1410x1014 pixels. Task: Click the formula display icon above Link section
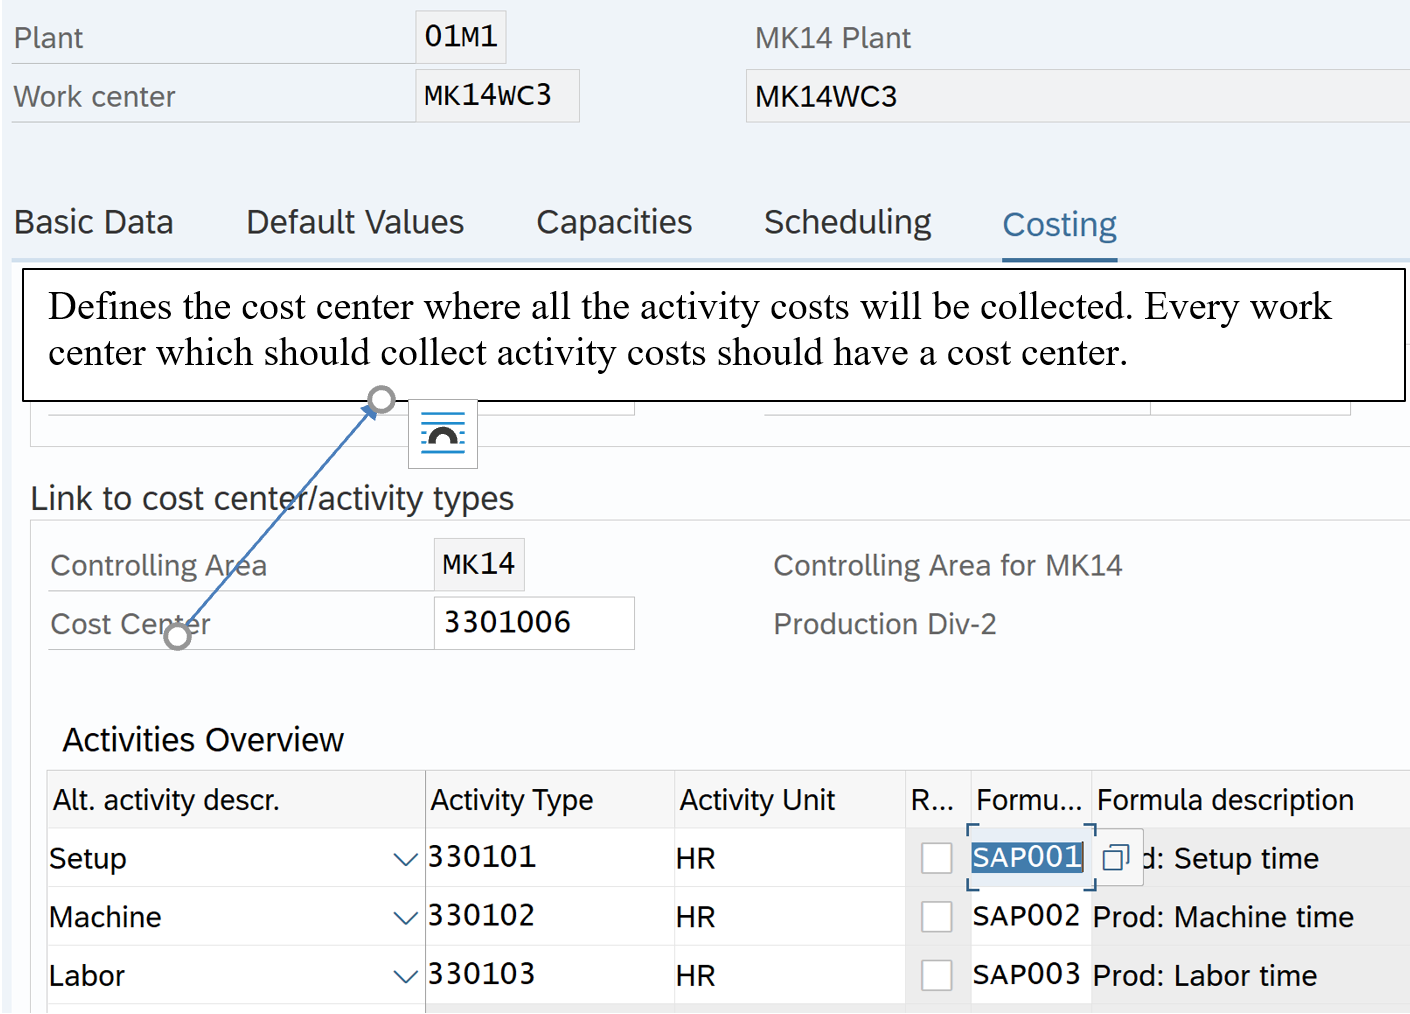443,434
